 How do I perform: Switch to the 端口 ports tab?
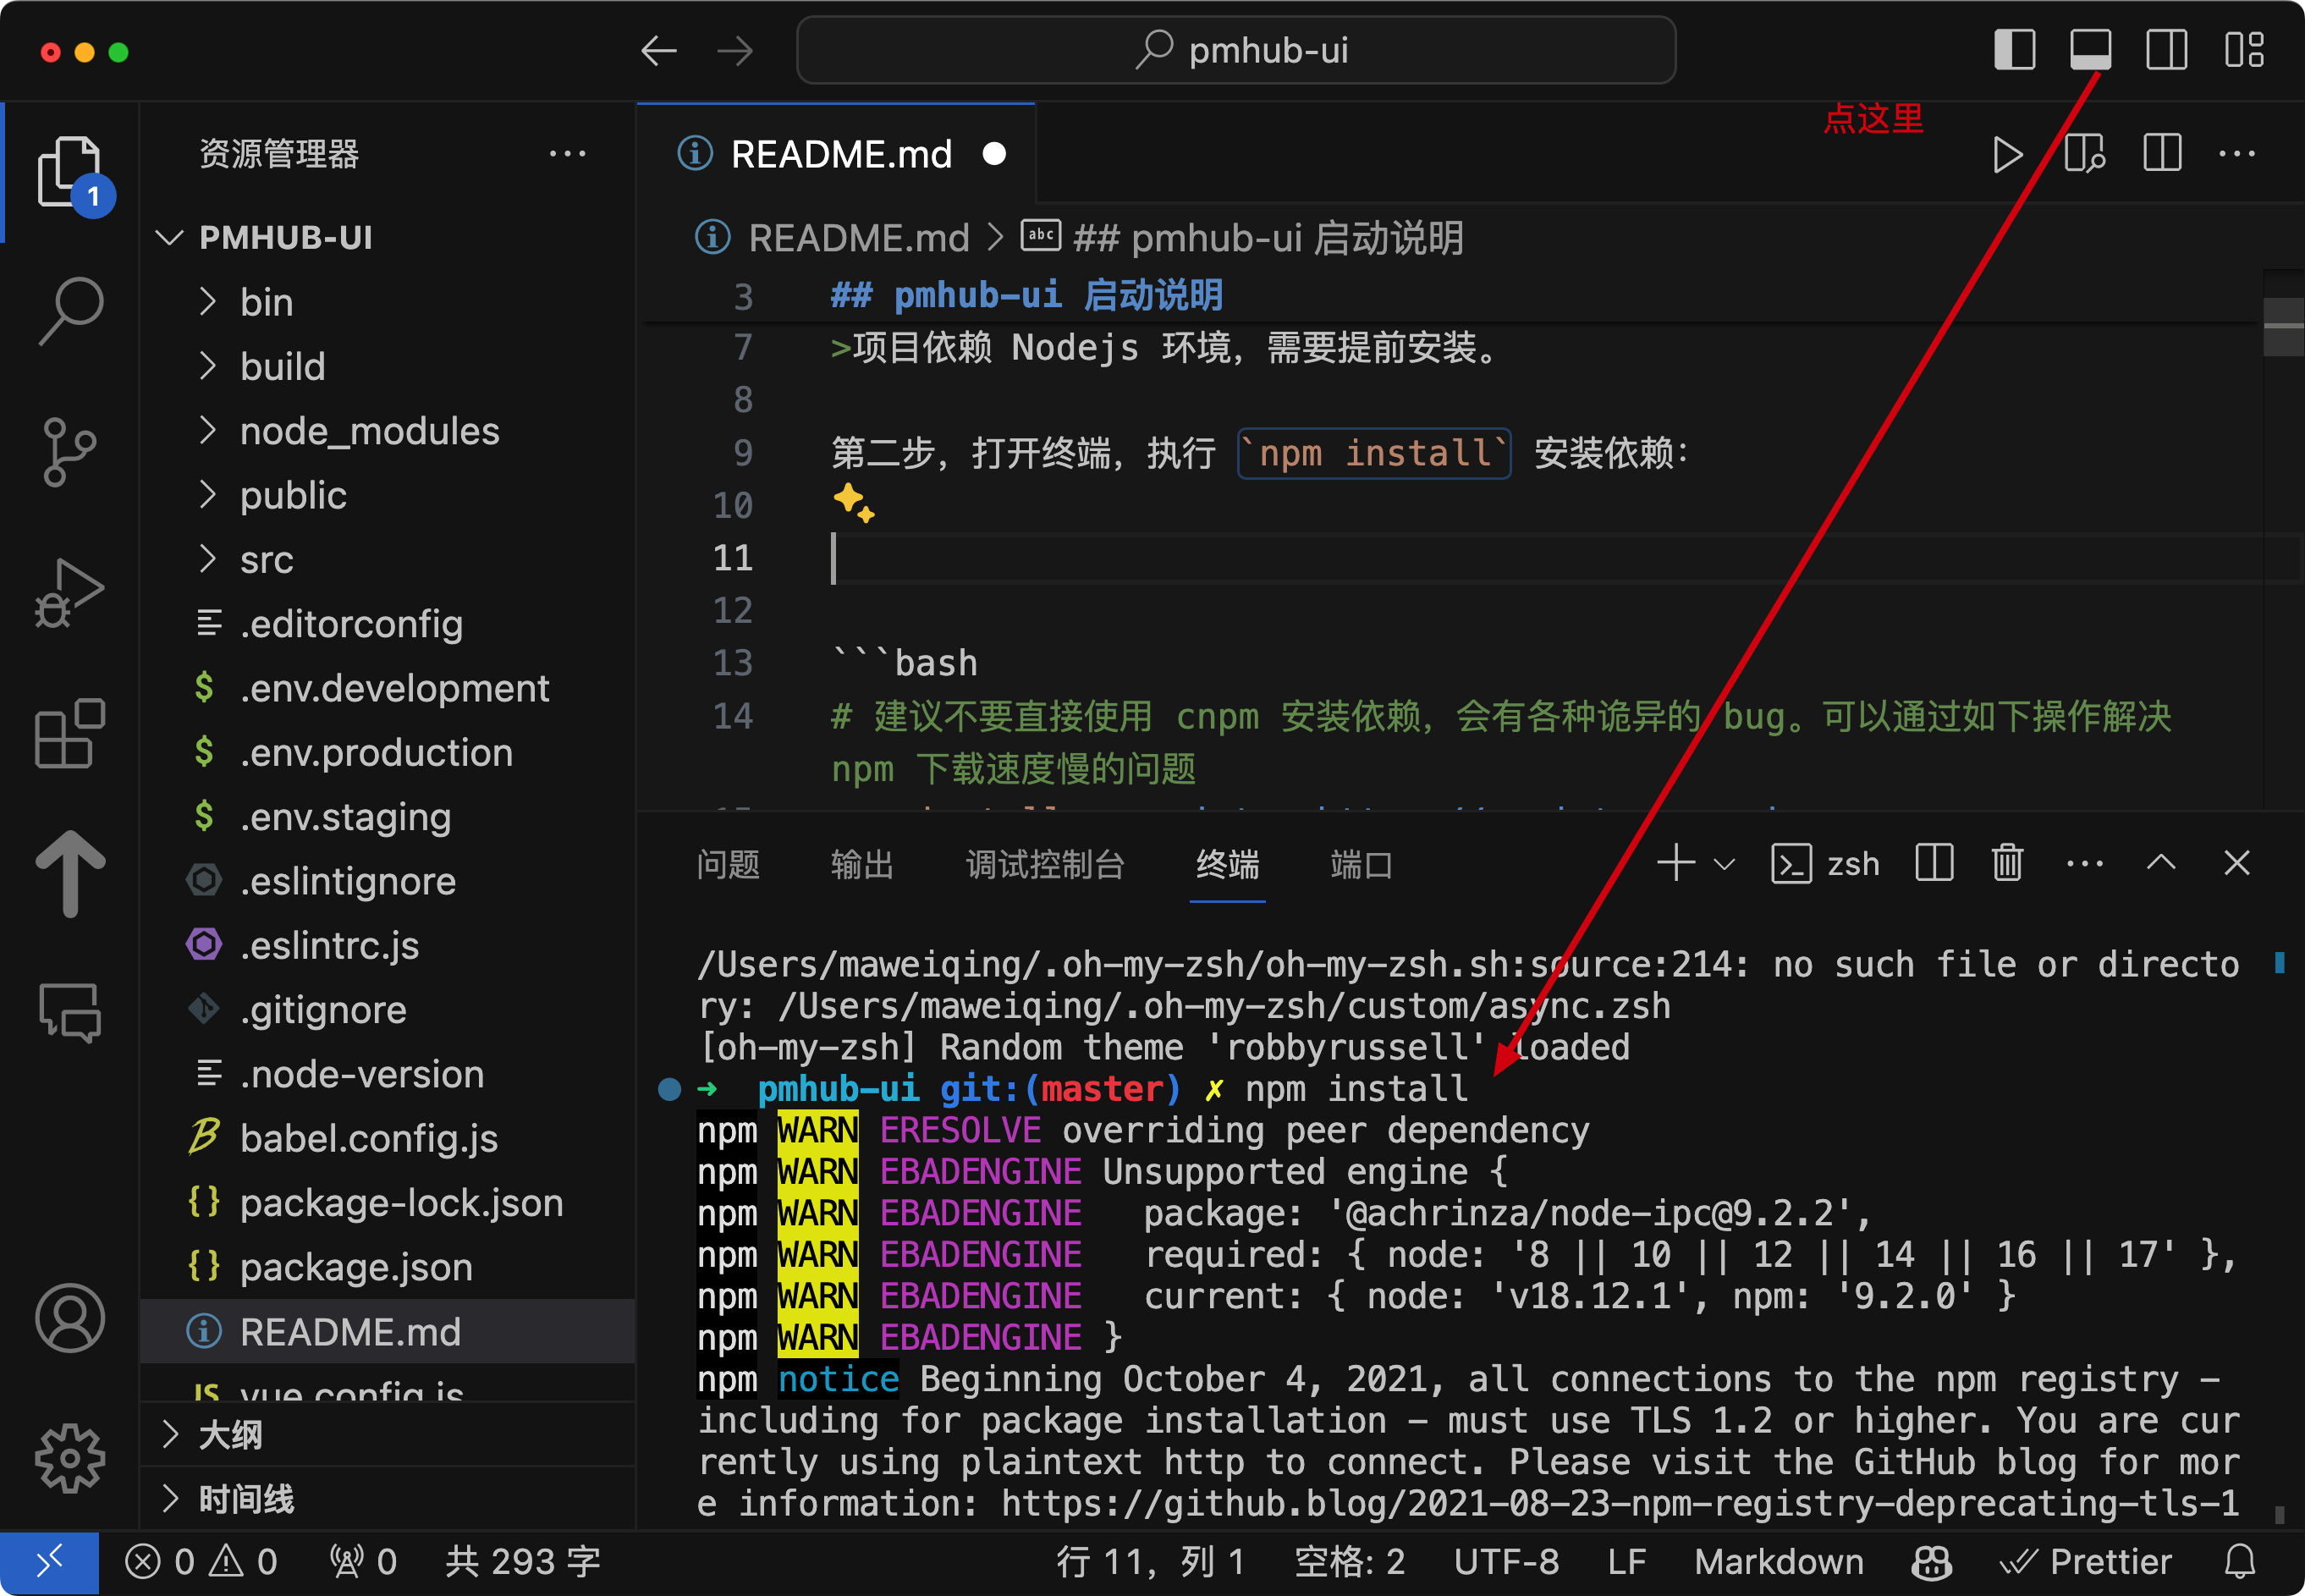(1361, 864)
